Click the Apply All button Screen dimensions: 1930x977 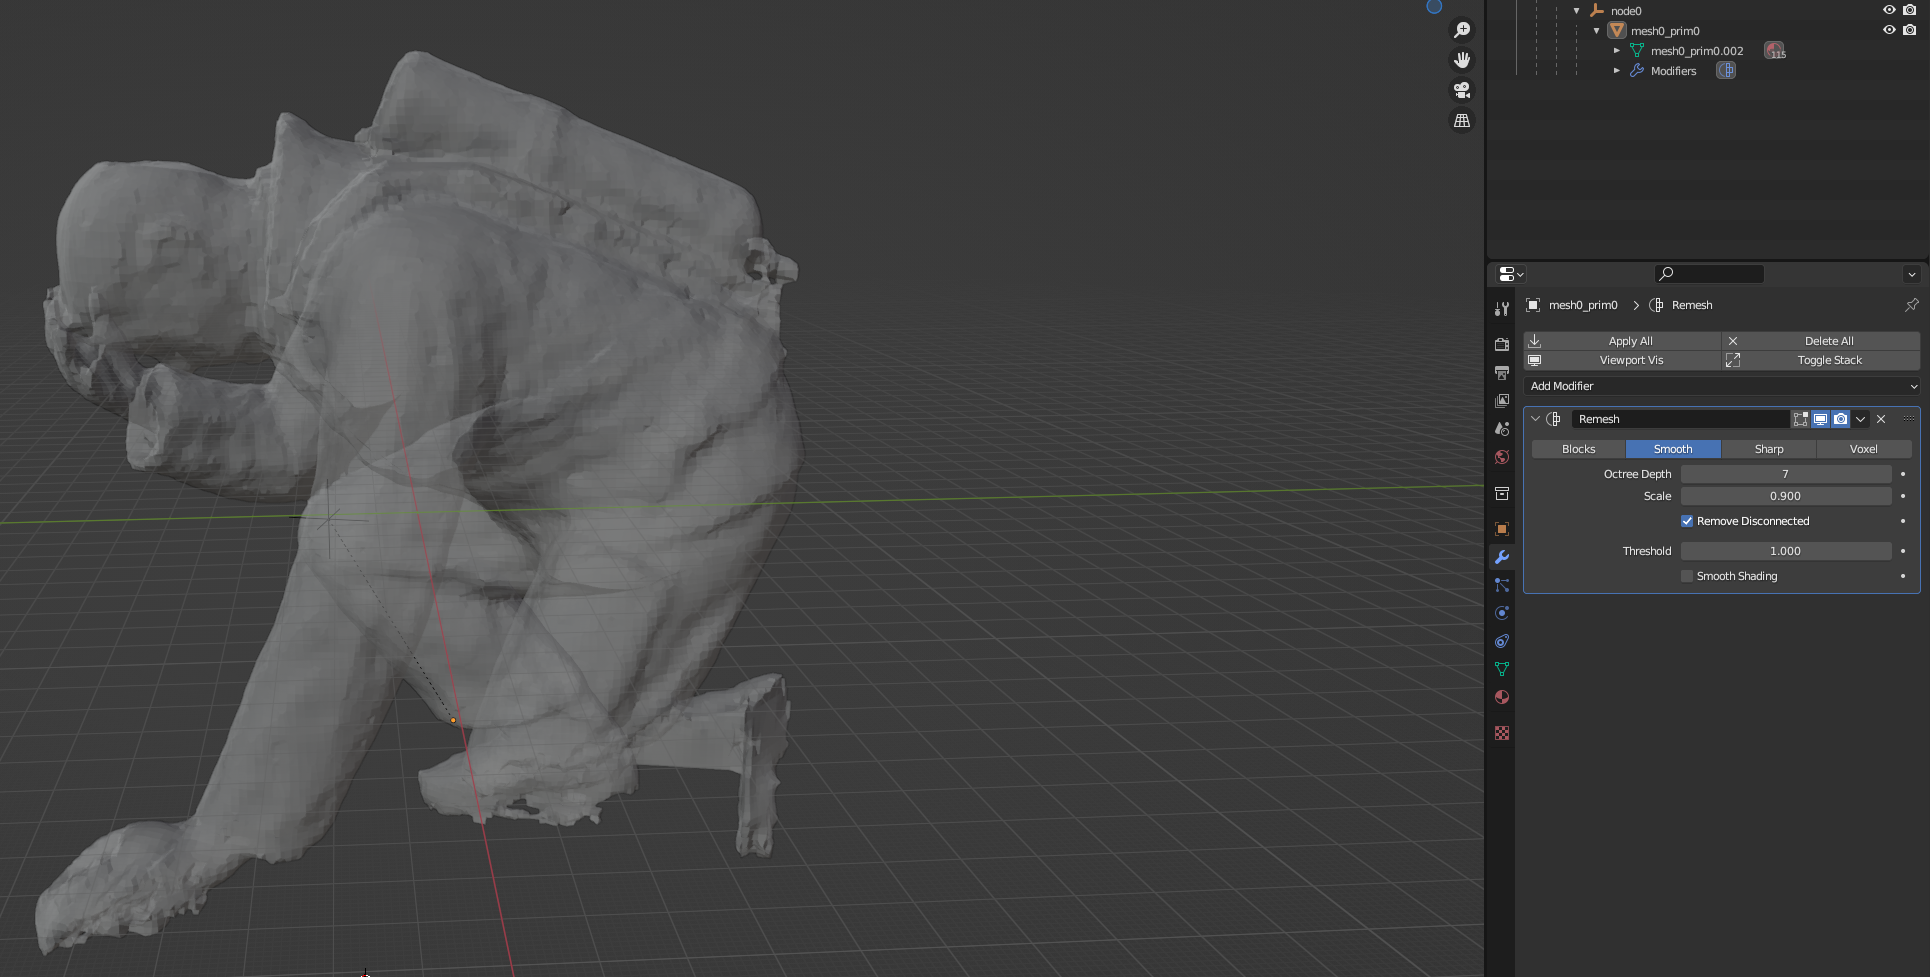[x=1622, y=341]
